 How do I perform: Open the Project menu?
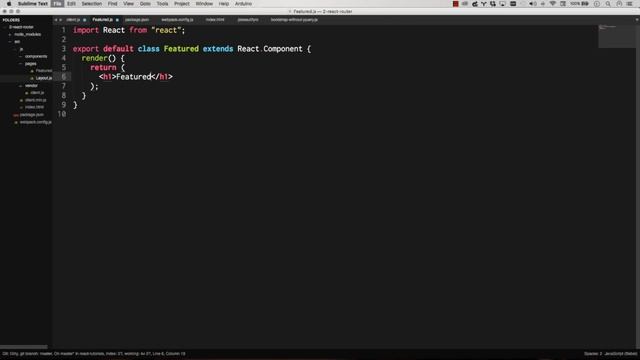182,4
